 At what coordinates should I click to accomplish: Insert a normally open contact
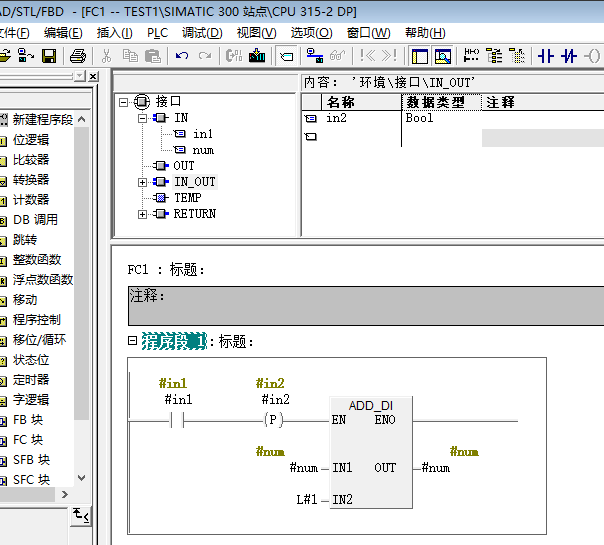tap(546, 56)
